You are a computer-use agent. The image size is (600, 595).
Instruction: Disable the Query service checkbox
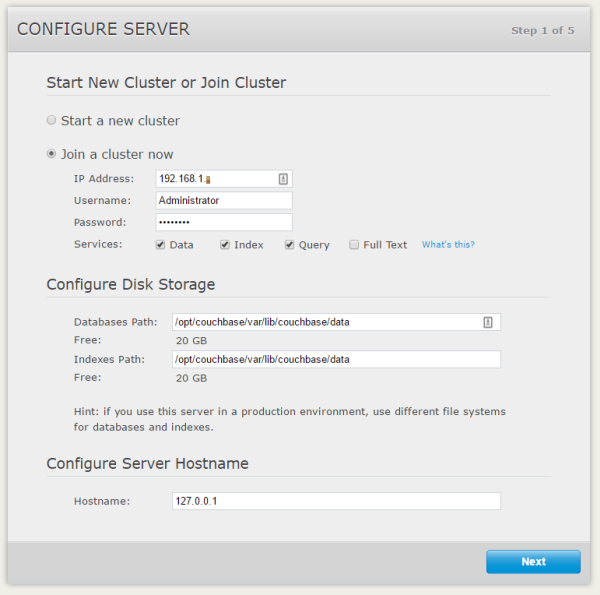coord(289,244)
